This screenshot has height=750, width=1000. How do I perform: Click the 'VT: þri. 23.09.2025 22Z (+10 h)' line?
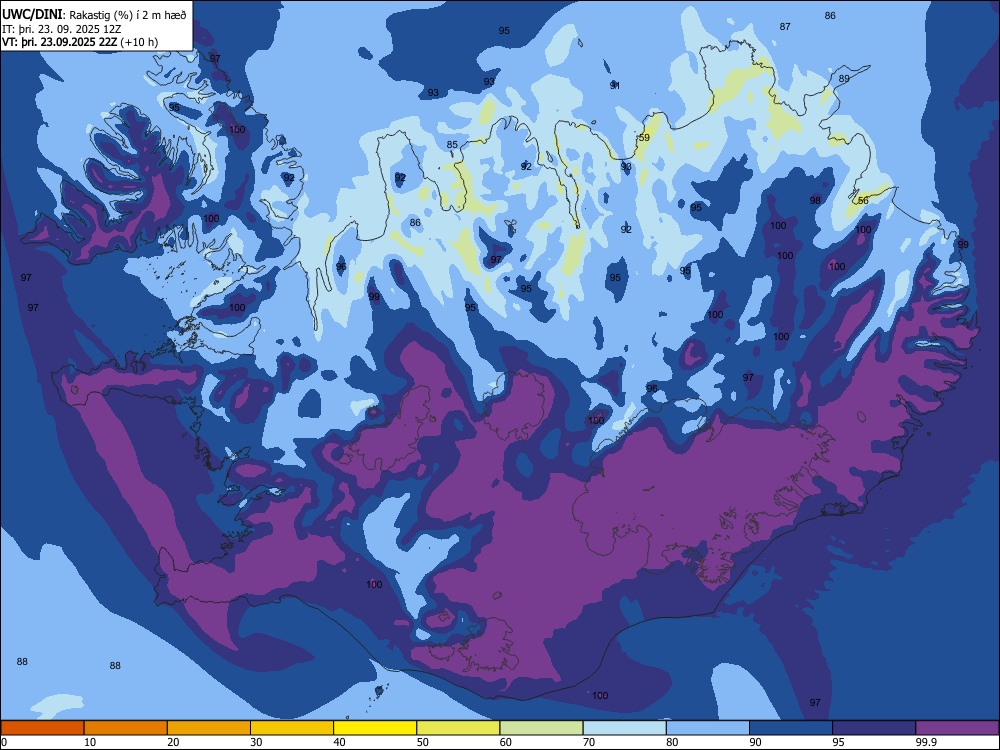click(80, 42)
